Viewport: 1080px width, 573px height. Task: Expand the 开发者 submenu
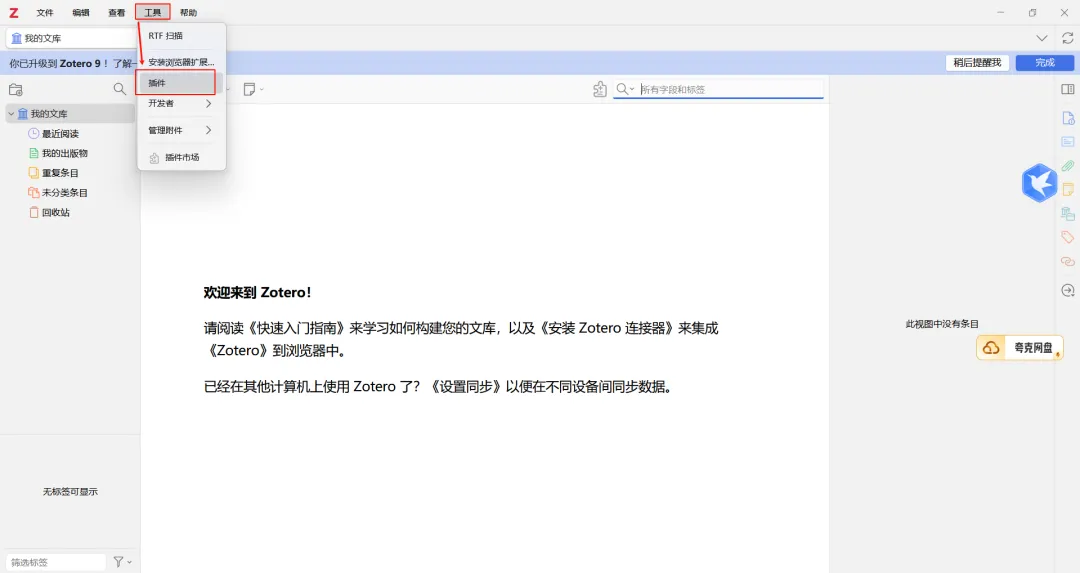tap(181, 103)
